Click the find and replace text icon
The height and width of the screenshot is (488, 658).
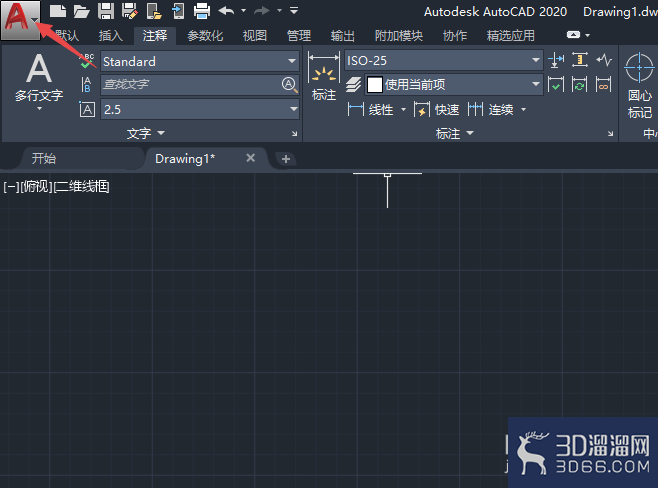click(x=86, y=84)
